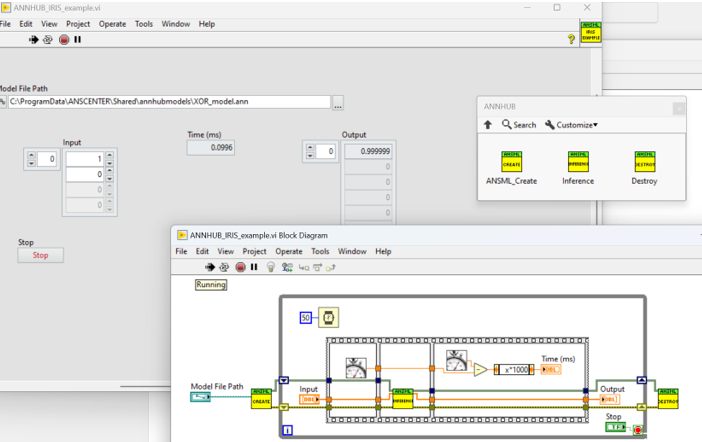
Task: Open the Operate menu on the front panel
Action: click(x=112, y=23)
